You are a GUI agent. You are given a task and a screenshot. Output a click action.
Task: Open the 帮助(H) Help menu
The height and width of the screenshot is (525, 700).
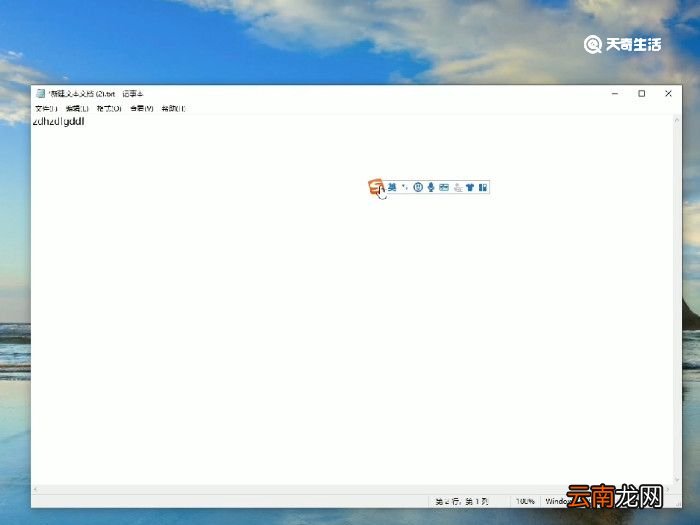173,108
